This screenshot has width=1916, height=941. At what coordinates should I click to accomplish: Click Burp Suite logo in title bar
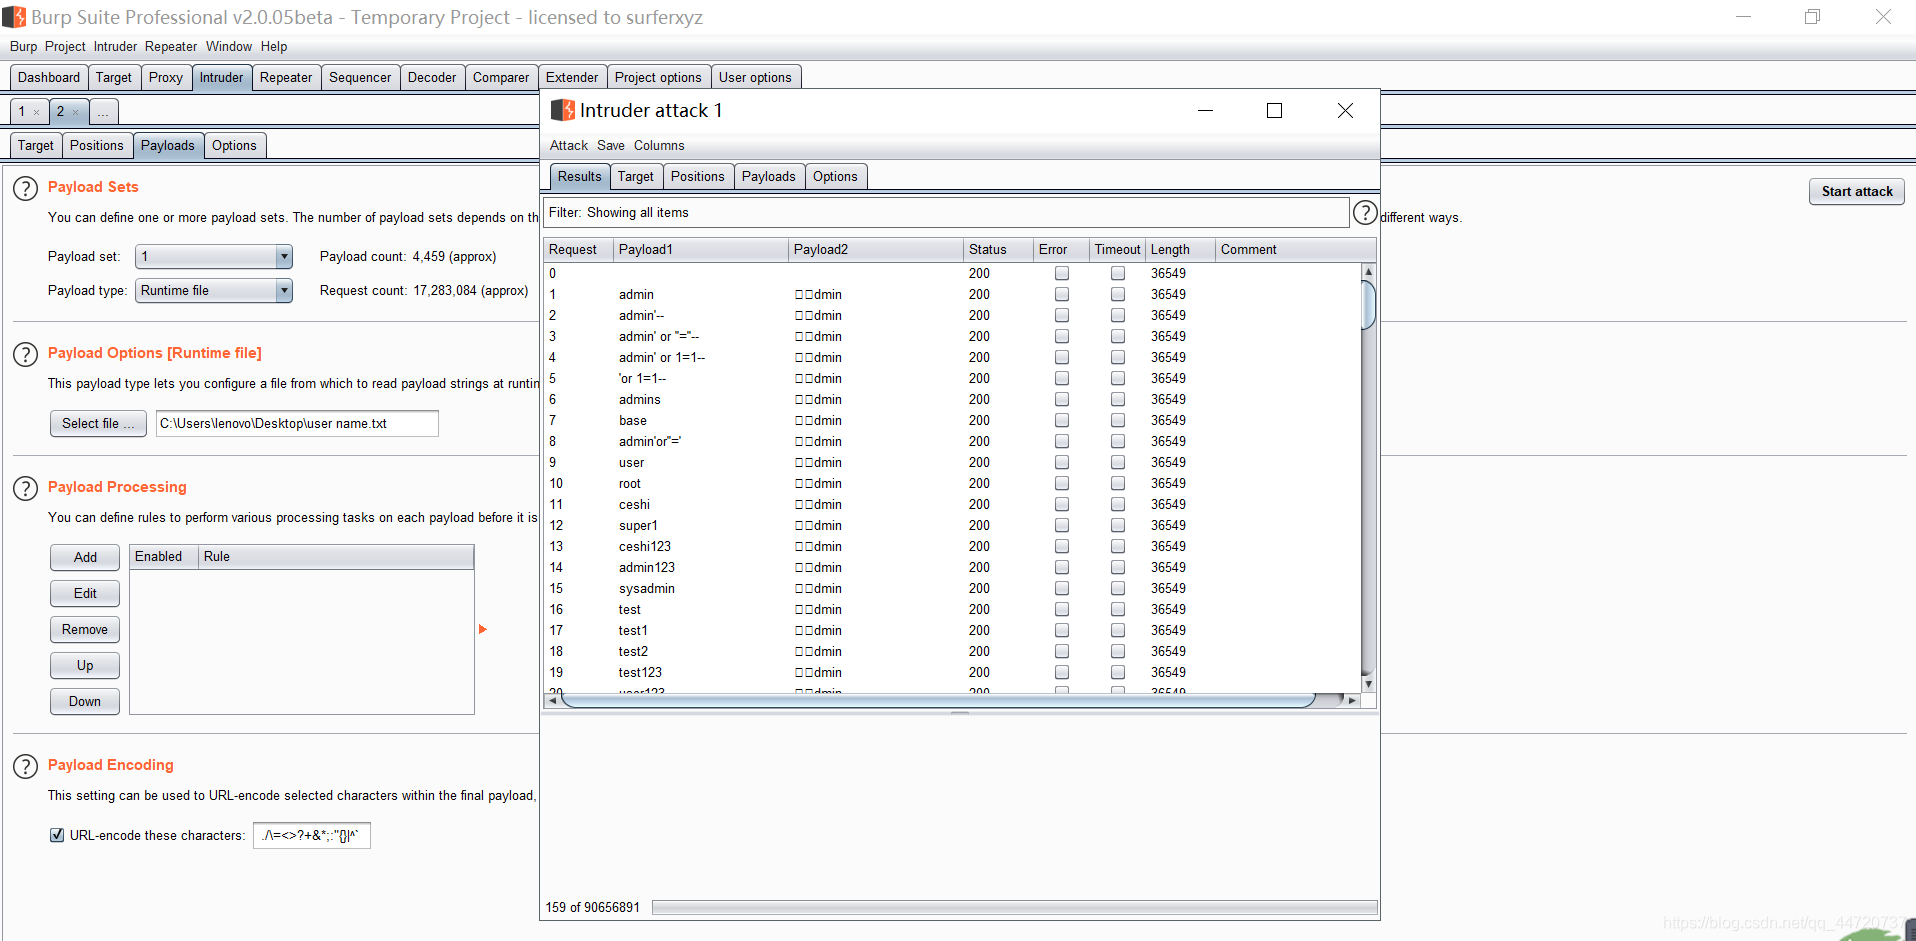tap(14, 17)
